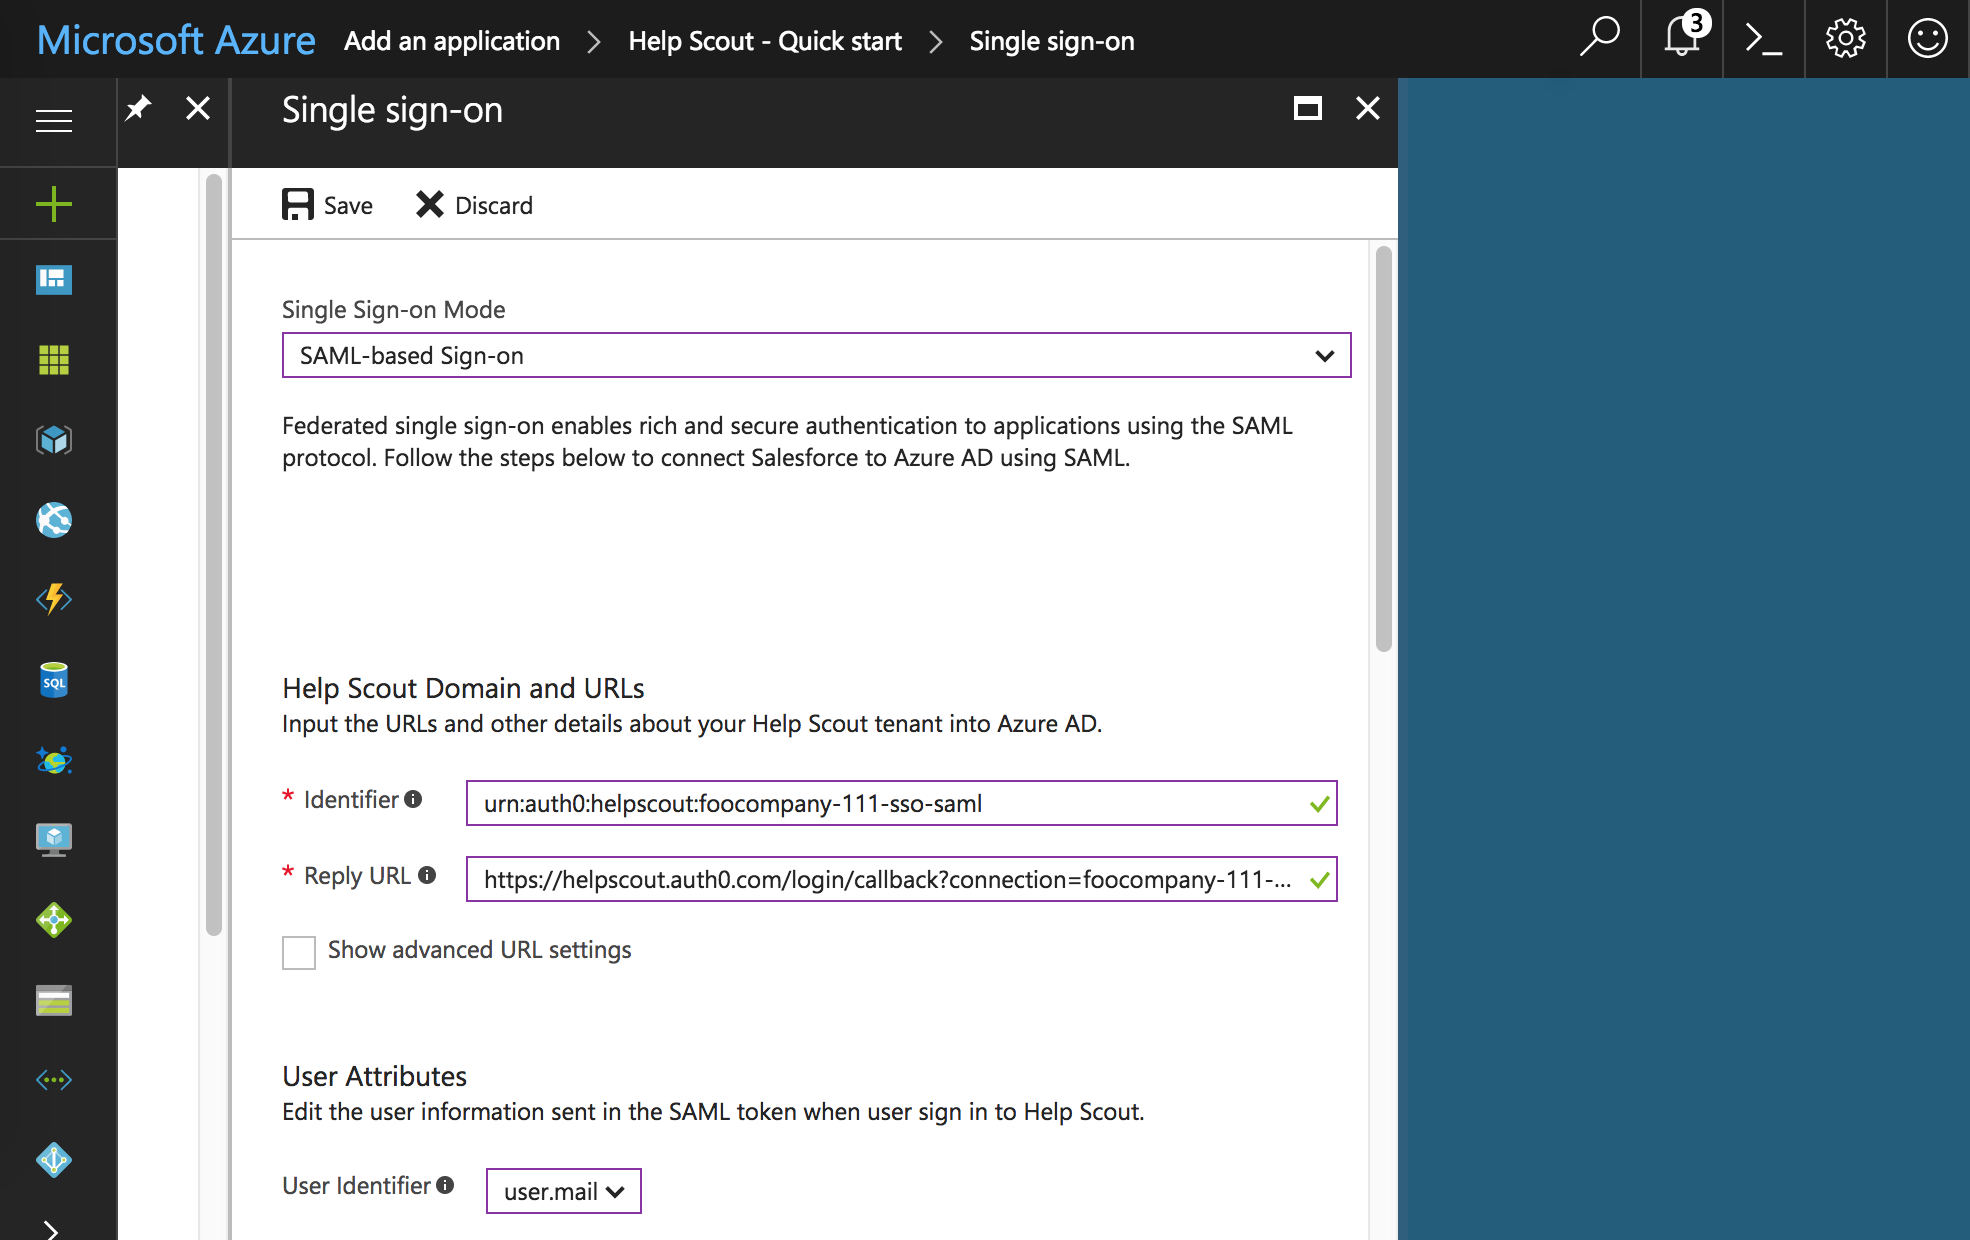1970x1240 pixels.
Task: Launch Cloud Shell from top bar
Action: [1764, 39]
